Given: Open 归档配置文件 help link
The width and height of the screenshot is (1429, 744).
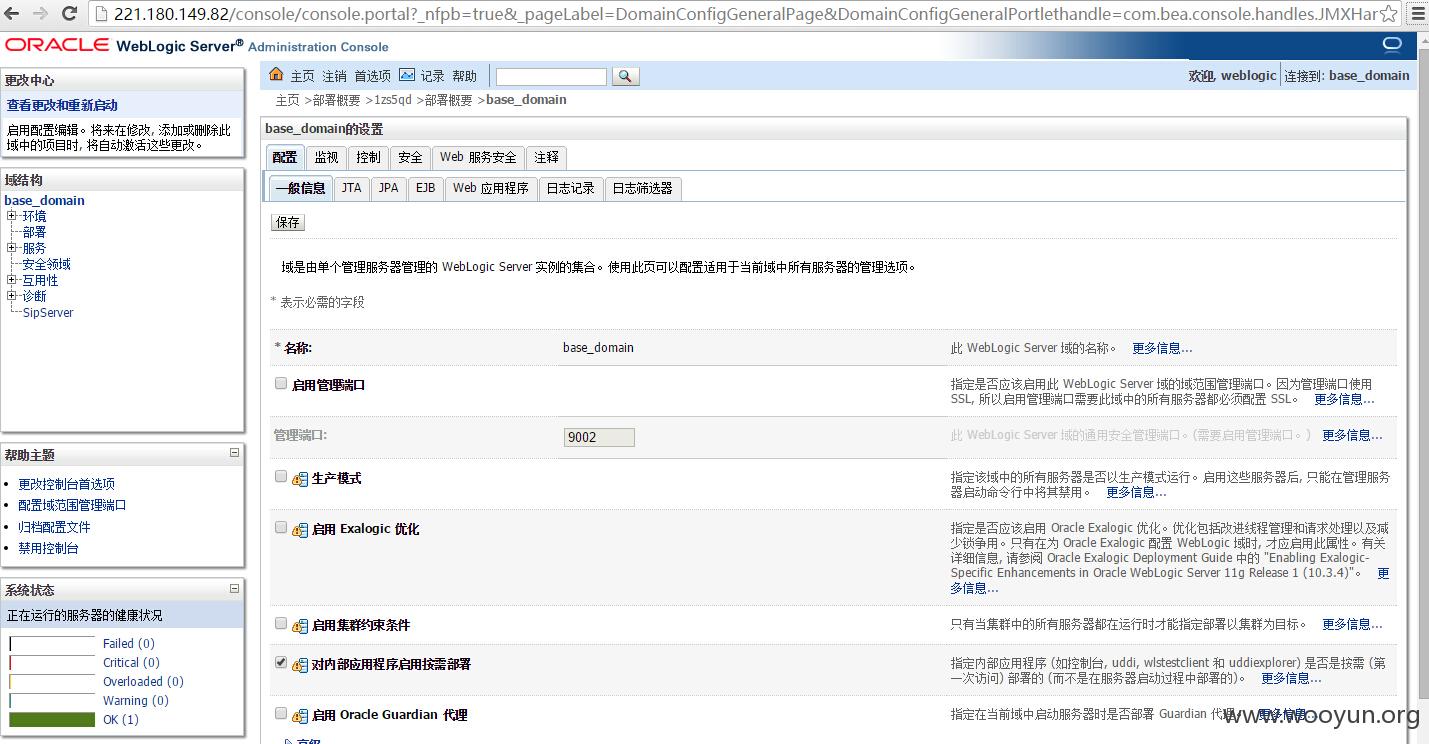Looking at the screenshot, I should pyautogui.click(x=54, y=527).
